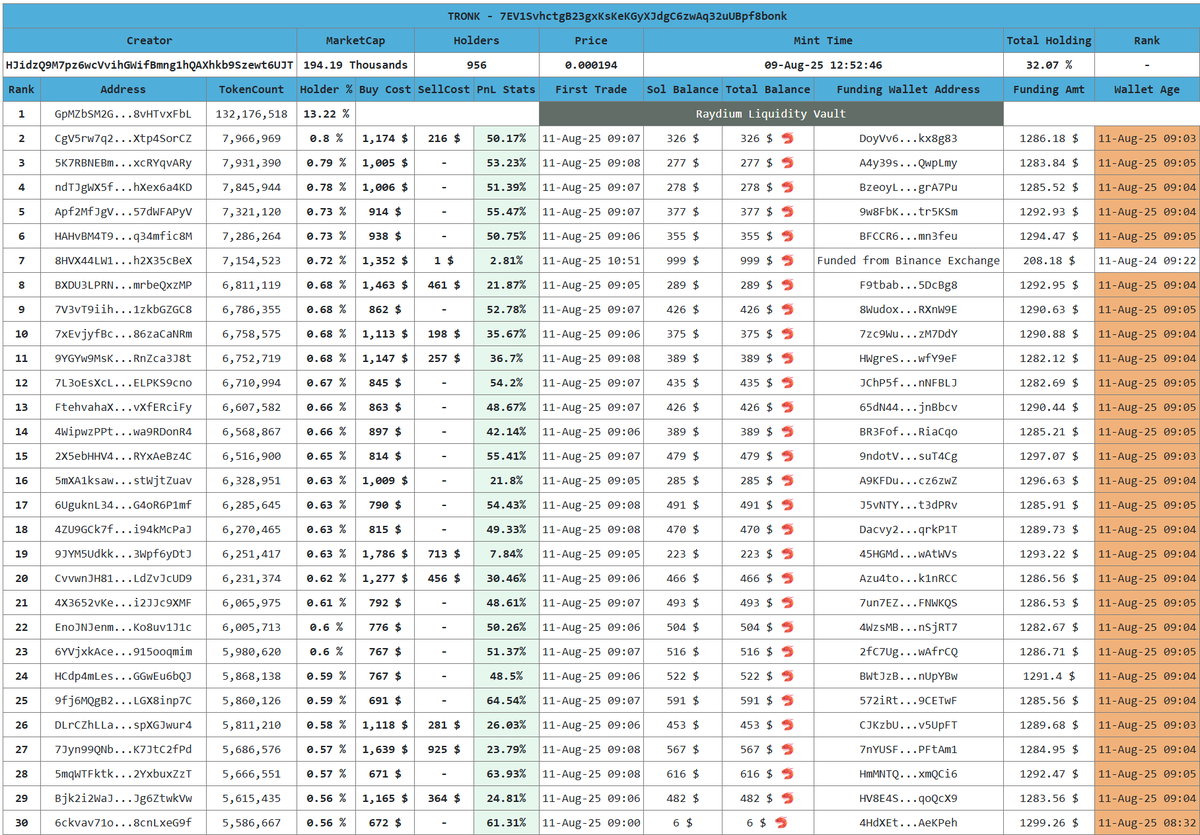
Task: Click the 'Holder %' column header
Action: 327,89
